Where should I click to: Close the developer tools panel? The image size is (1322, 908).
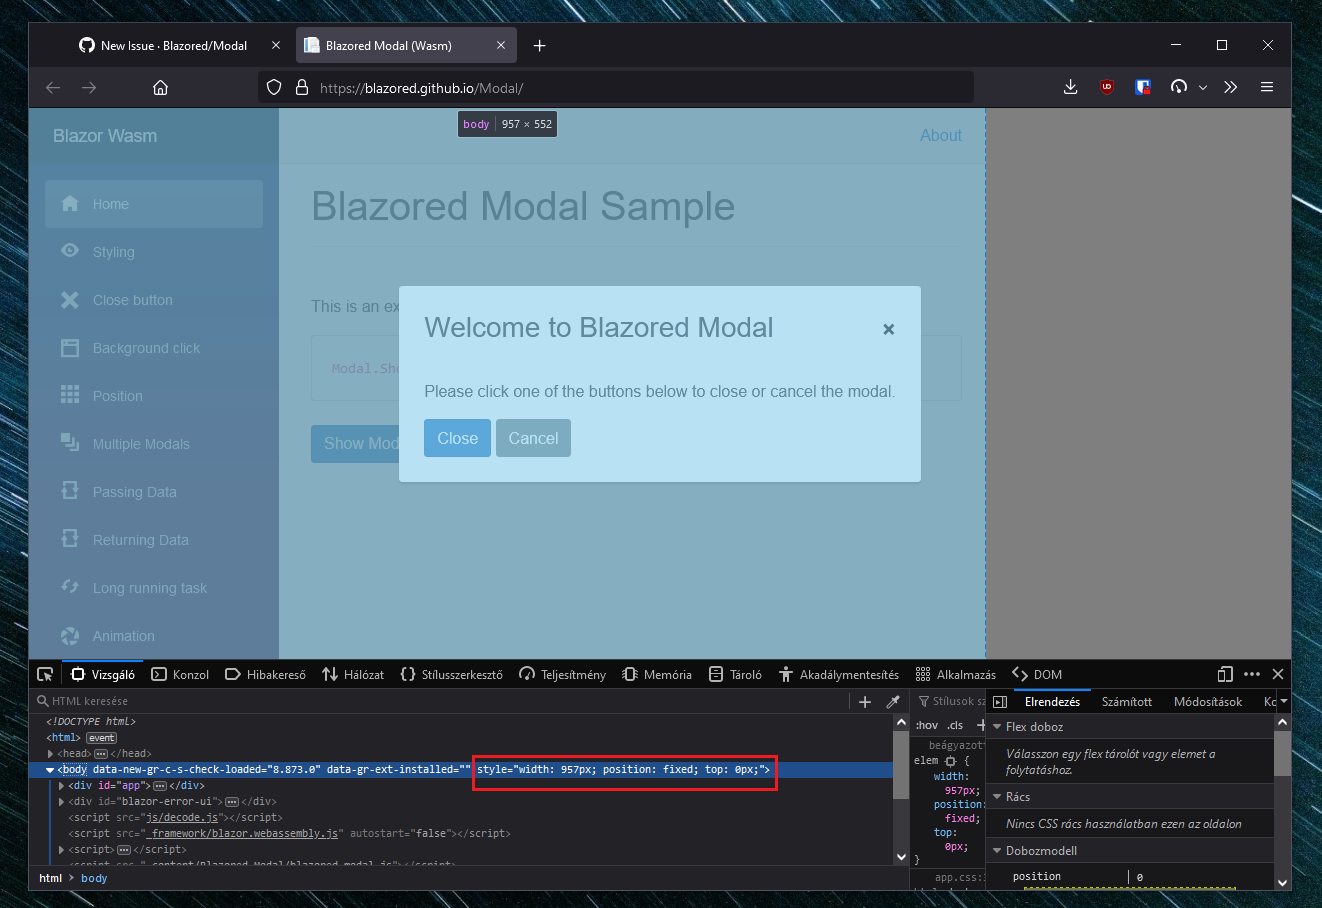[1278, 675]
